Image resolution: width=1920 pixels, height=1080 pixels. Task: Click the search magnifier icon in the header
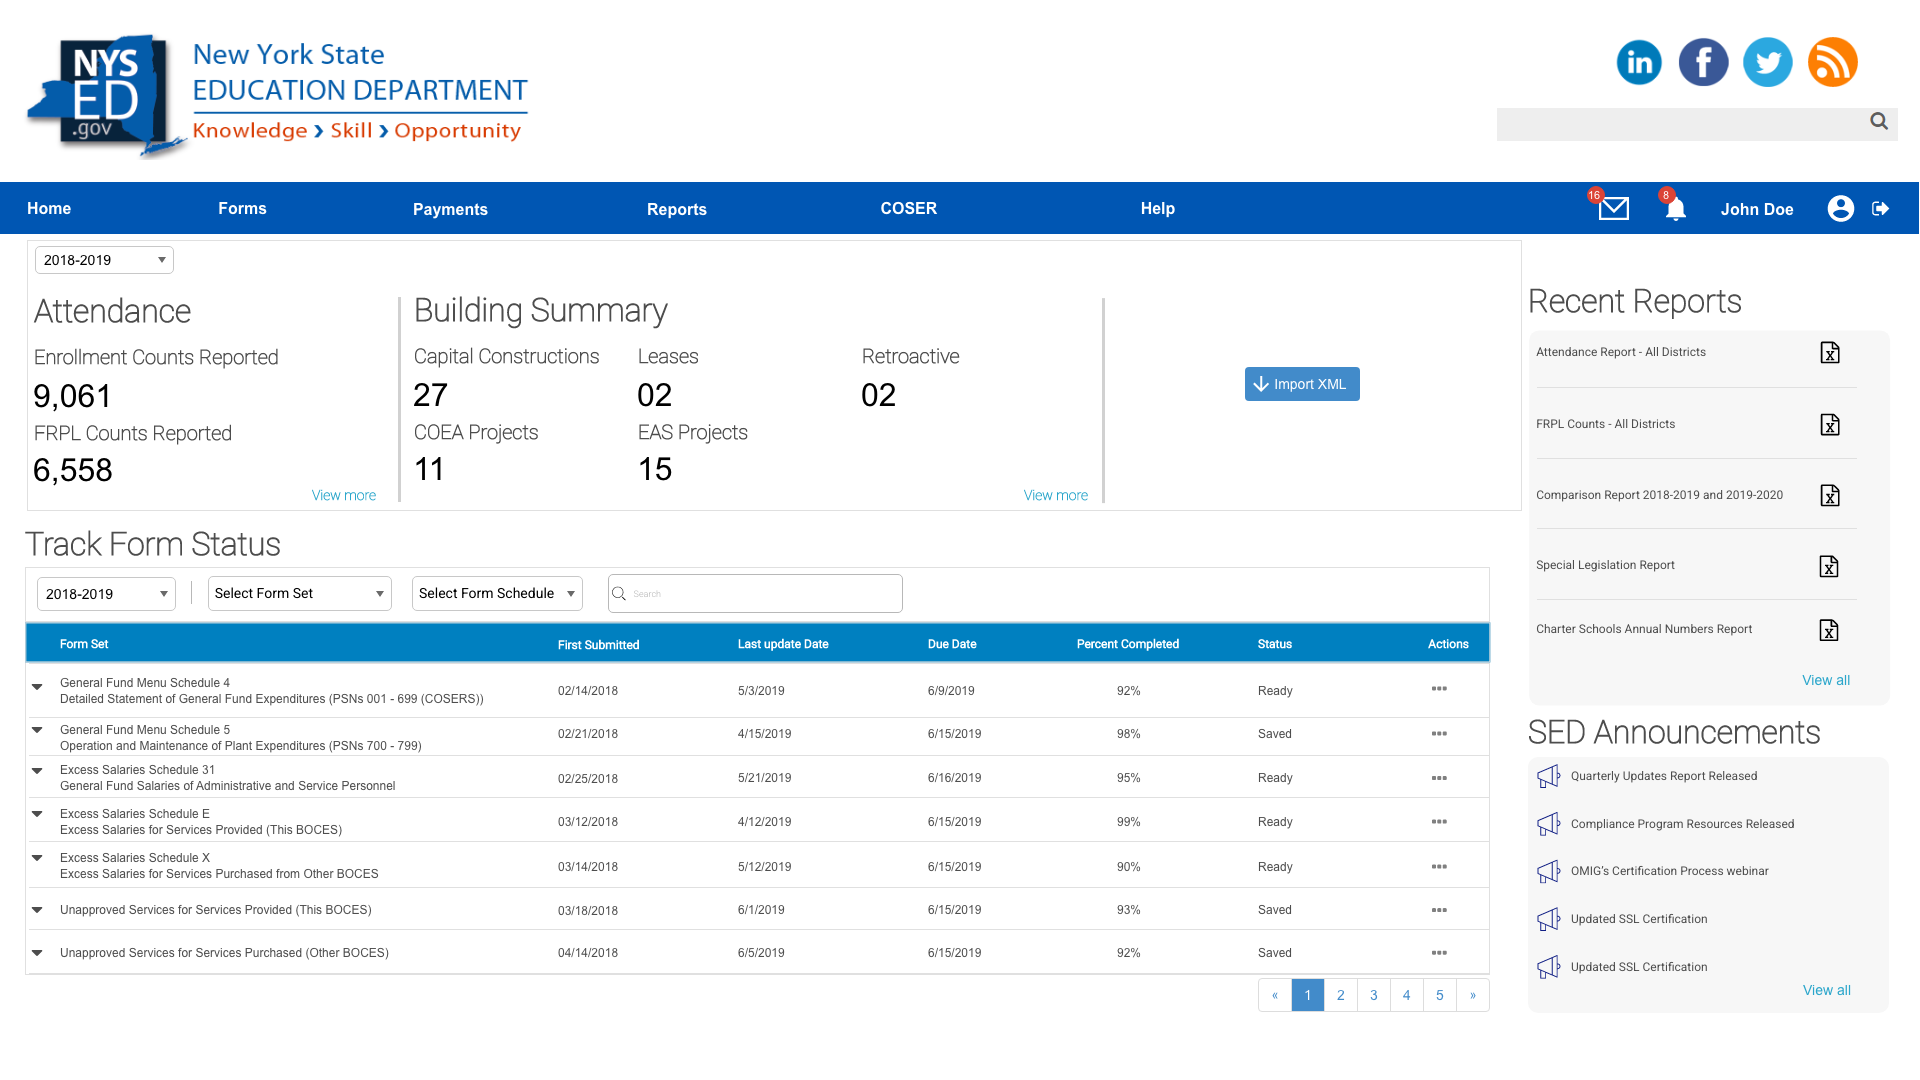click(1879, 121)
